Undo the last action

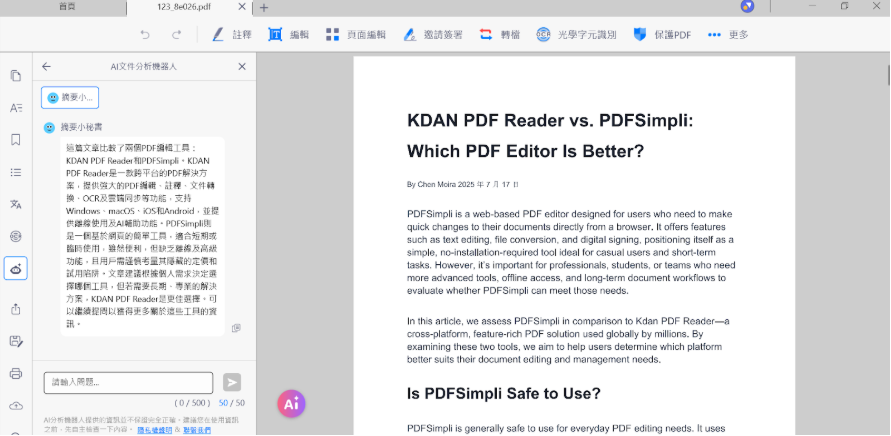pos(145,35)
